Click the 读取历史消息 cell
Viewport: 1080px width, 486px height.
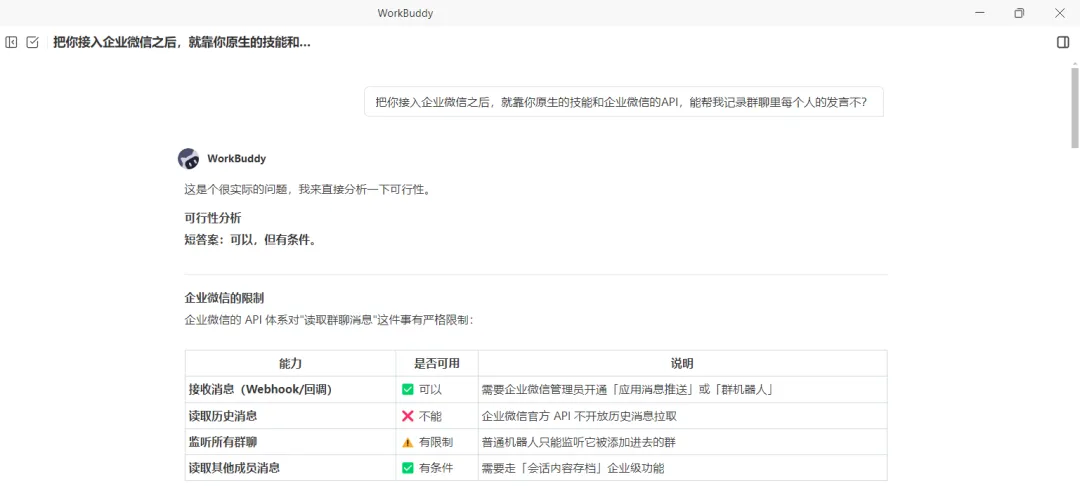pyautogui.click(x=290, y=416)
